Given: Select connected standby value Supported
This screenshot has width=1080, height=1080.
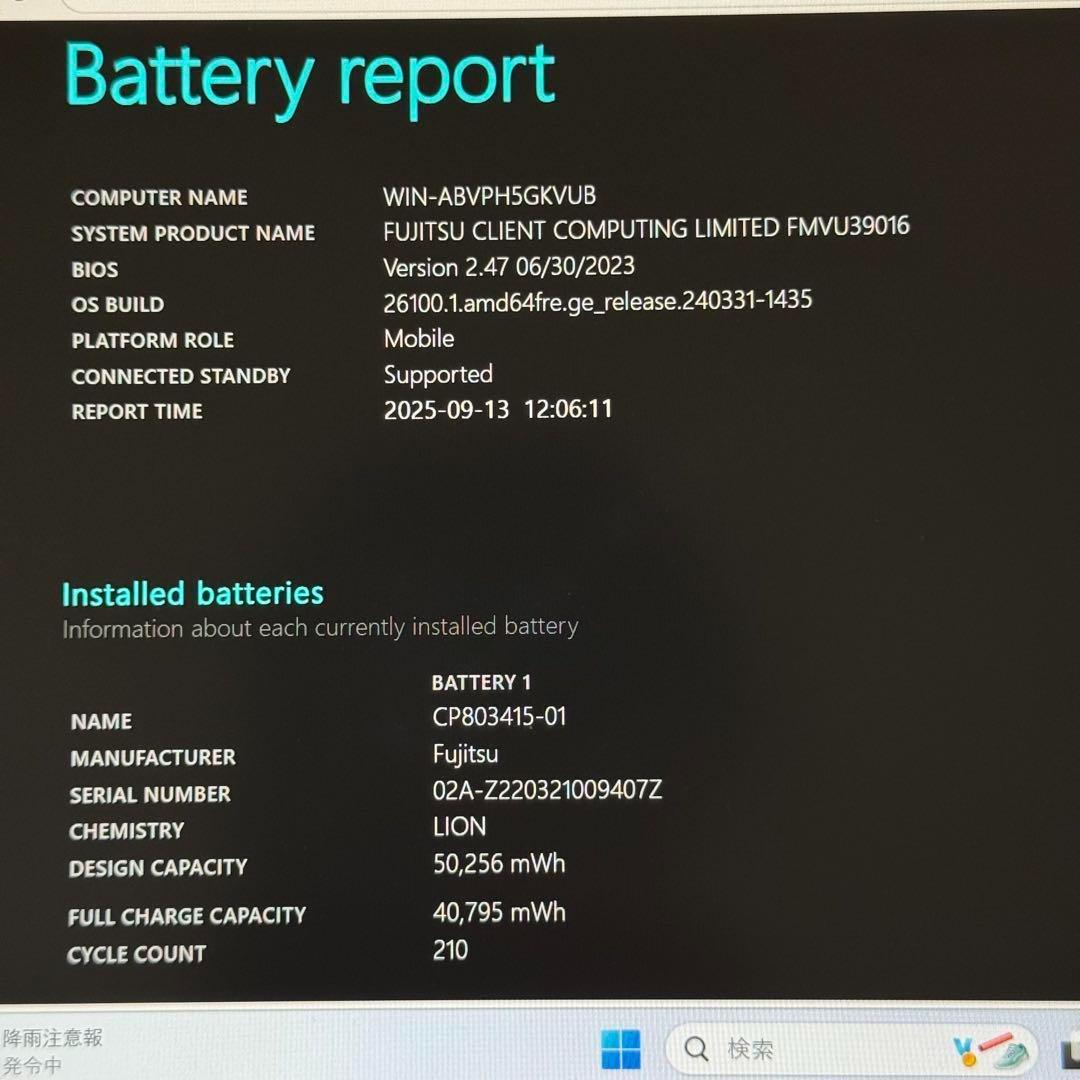Looking at the screenshot, I should pyautogui.click(x=438, y=375).
